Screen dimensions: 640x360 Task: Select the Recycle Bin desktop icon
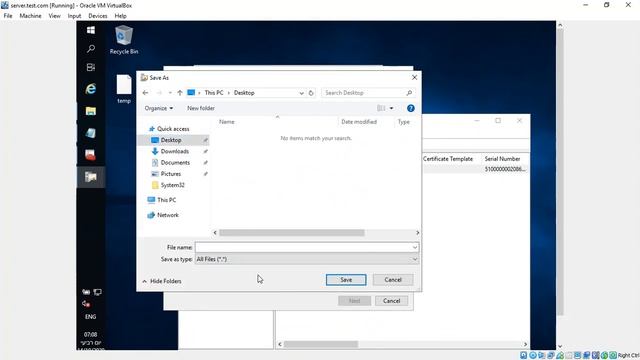(x=124, y=40)
